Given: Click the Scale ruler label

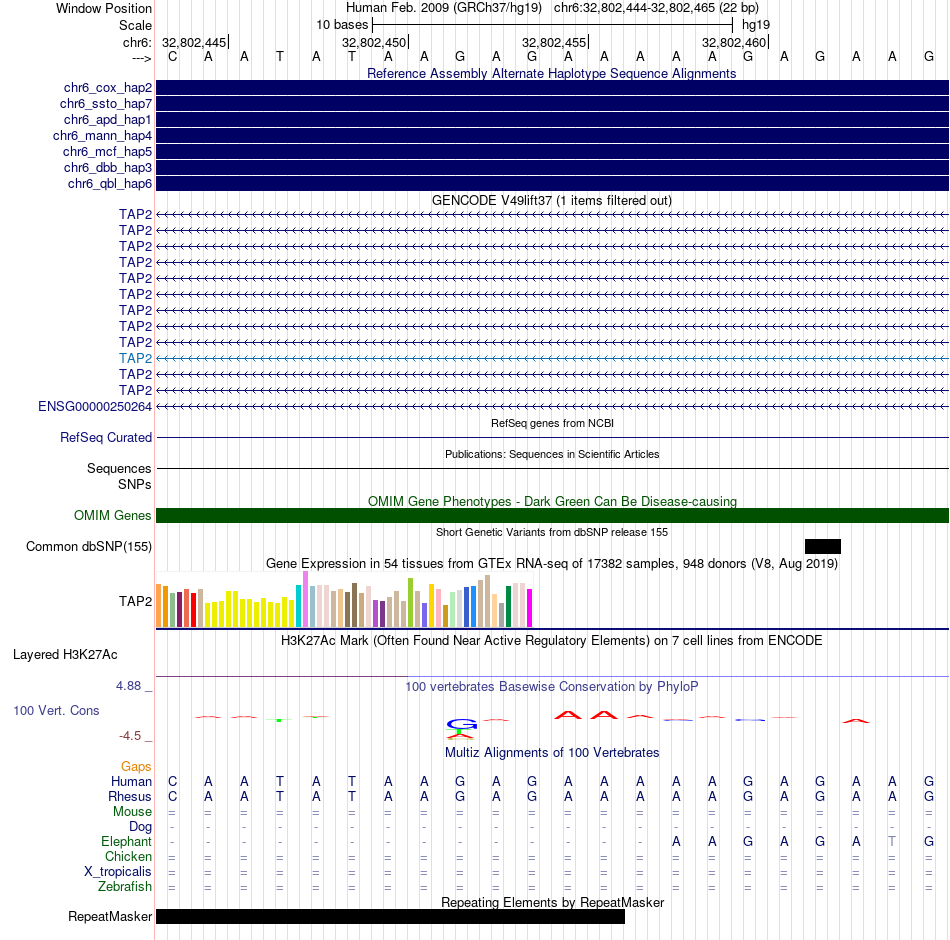Looking at the screenshot, I should 135,25.
